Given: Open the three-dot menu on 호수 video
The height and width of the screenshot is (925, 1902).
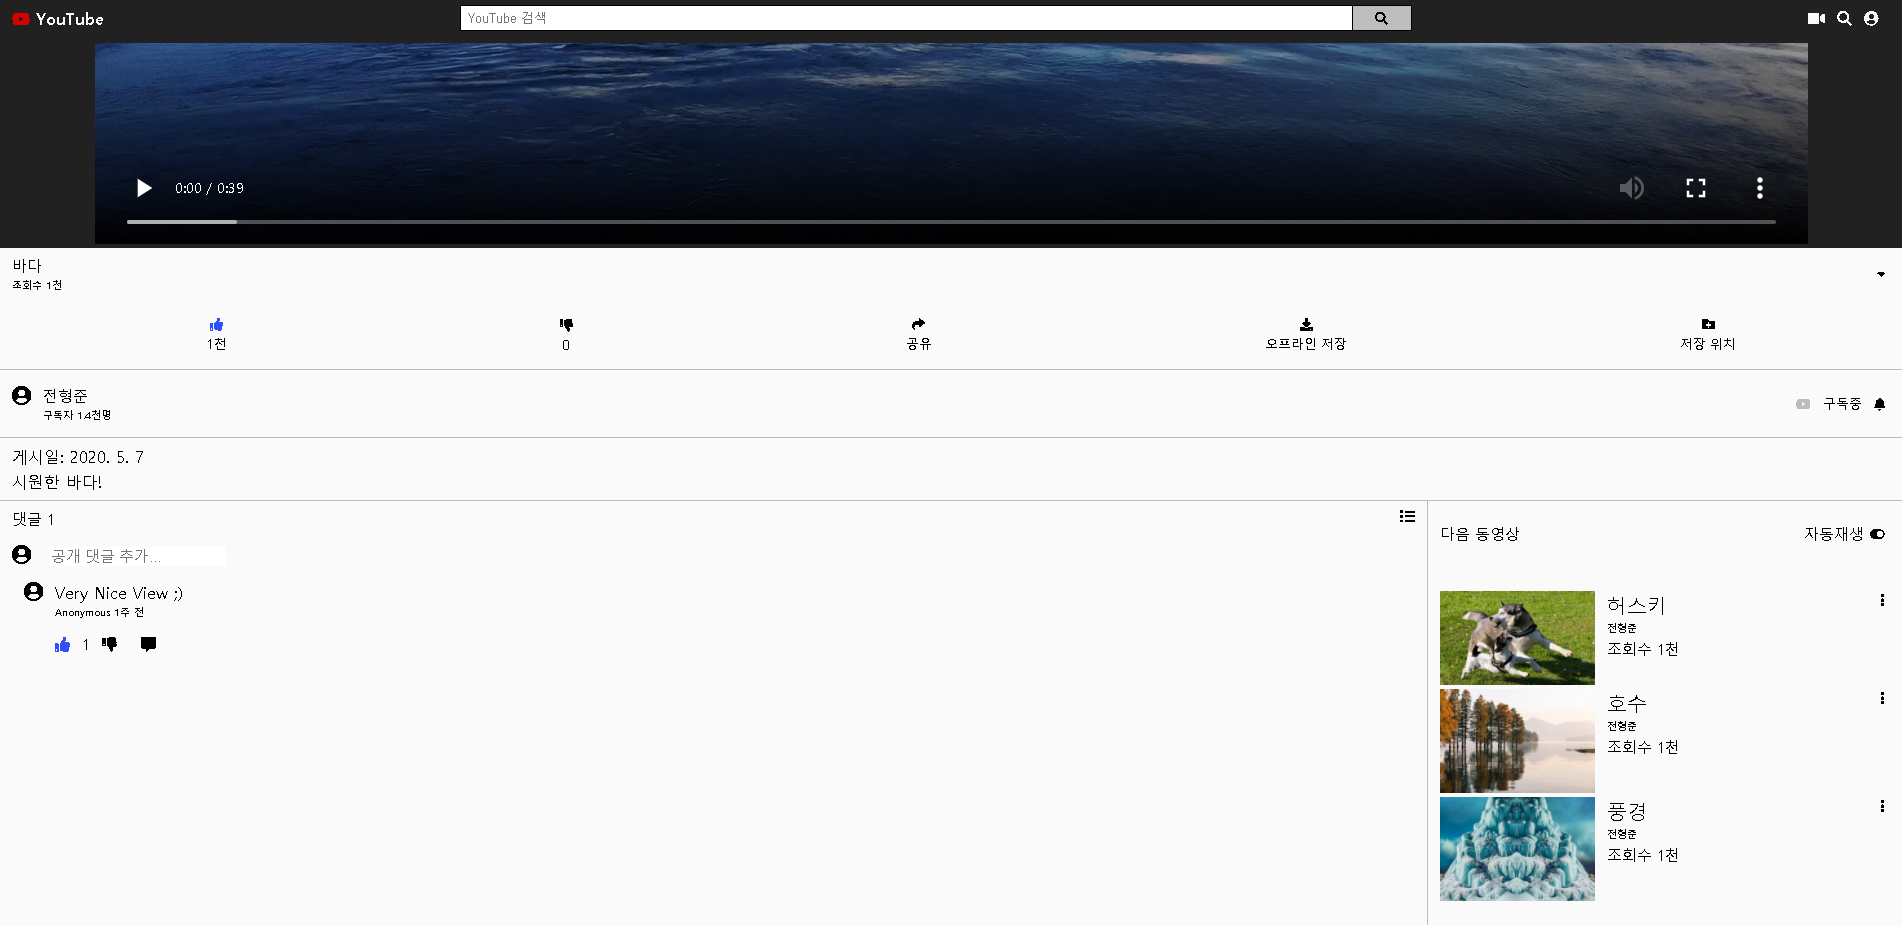Looking at the screenshot, I should [1884, 697].
